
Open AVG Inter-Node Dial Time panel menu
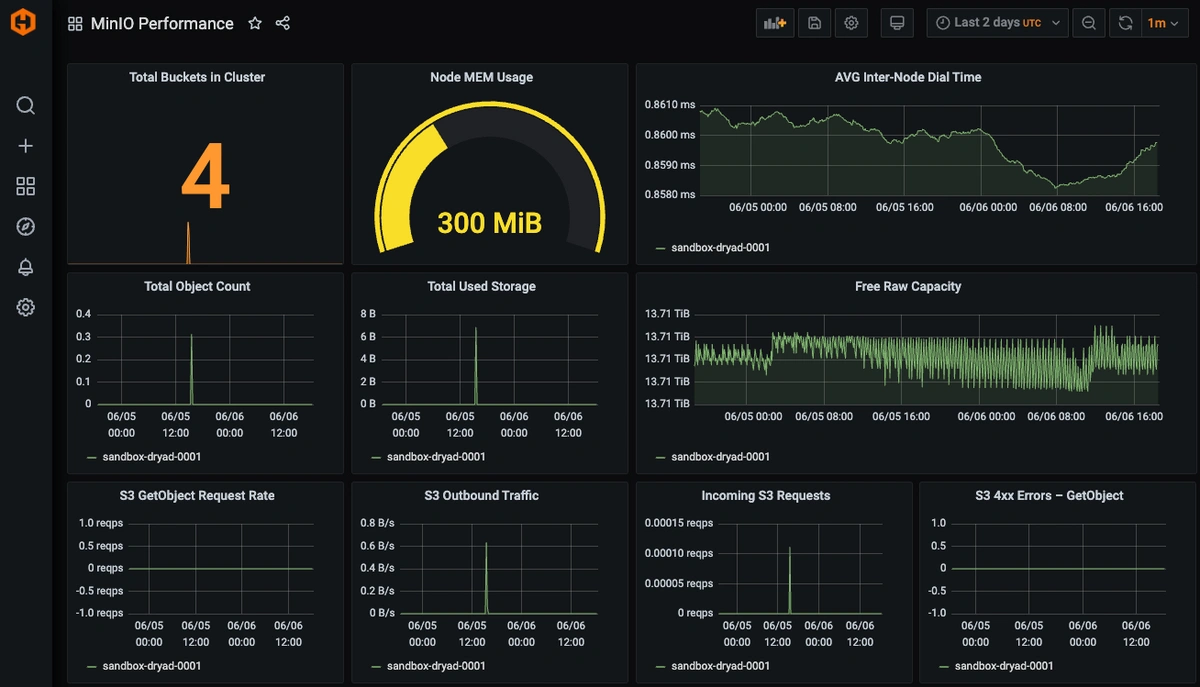tap(908, 77)
